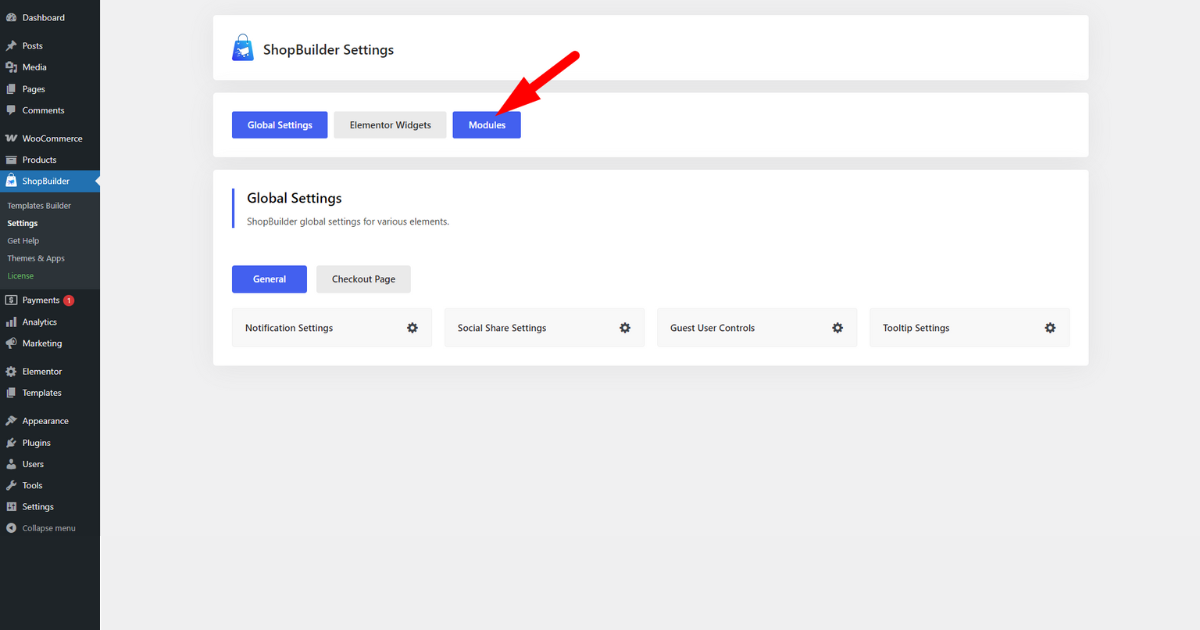The image size is (1200, 630).
Task: Click the Global Settings section heading
Action: [294, 198]
